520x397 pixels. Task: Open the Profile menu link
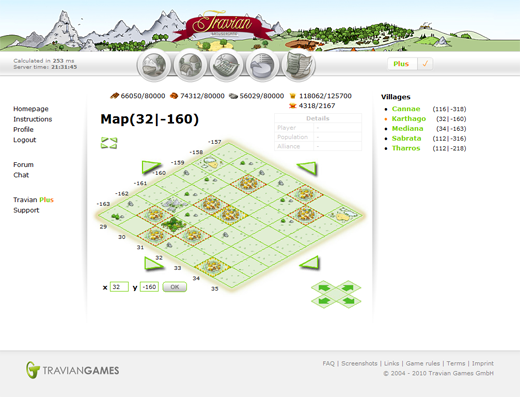[x=23, y=129]
